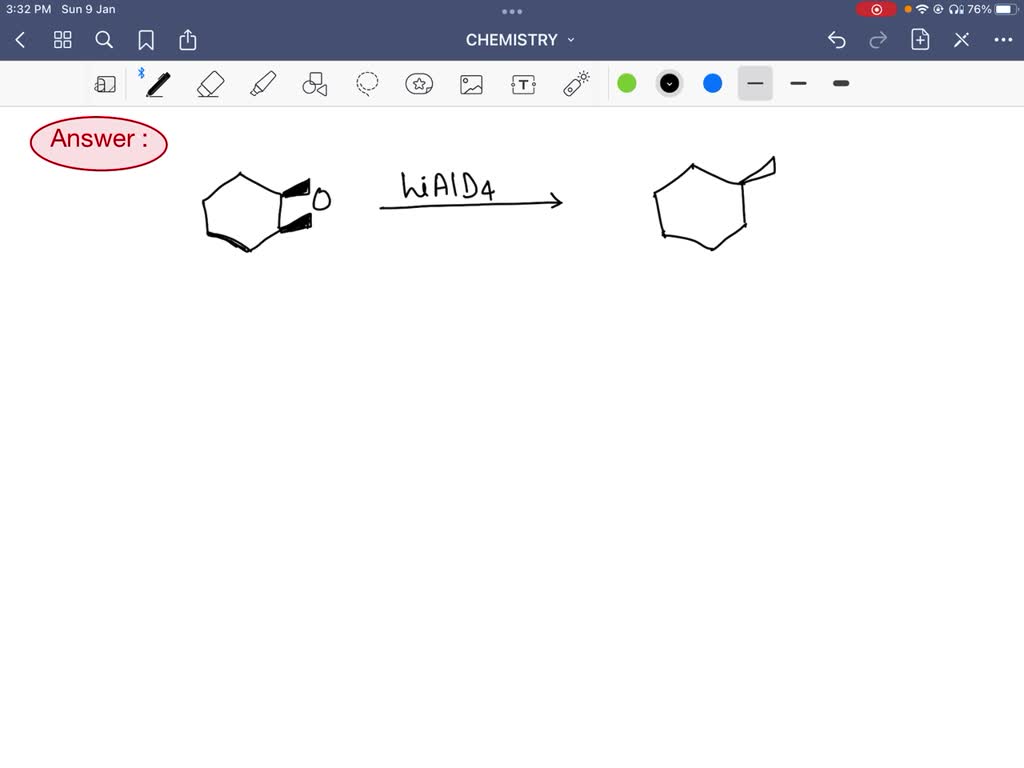Viewport: 1024px width, 768px height.
Task: Open the thumbnail grid view
Action: pos(62,40)
